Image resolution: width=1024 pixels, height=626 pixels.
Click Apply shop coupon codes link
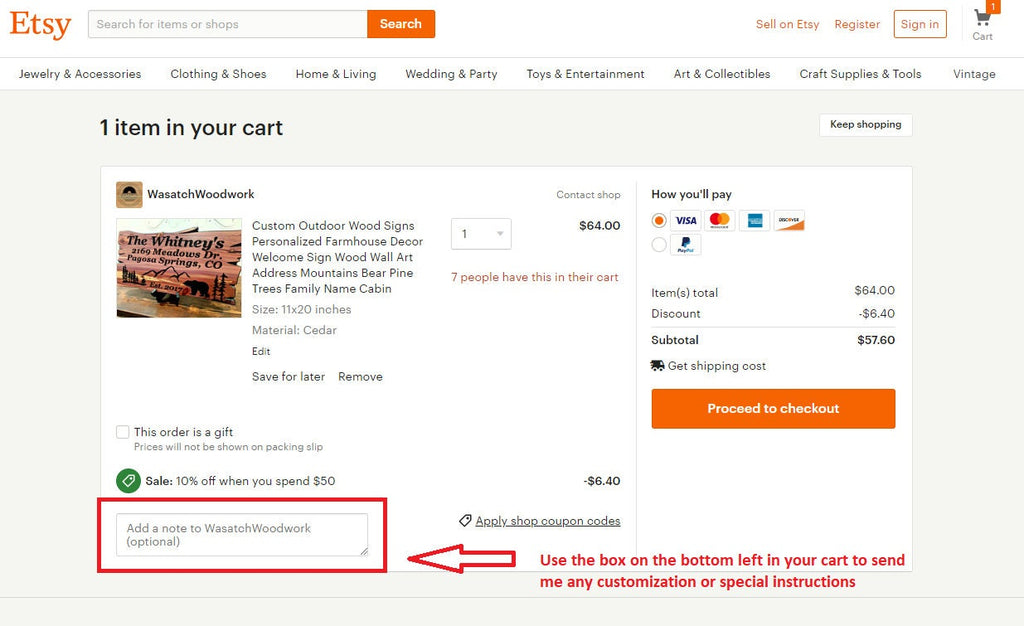click(x=547, y=521)
